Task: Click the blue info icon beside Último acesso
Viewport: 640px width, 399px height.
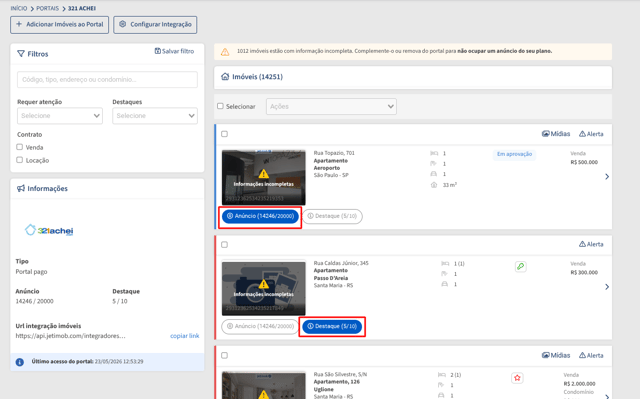Action: pos(20,362)
